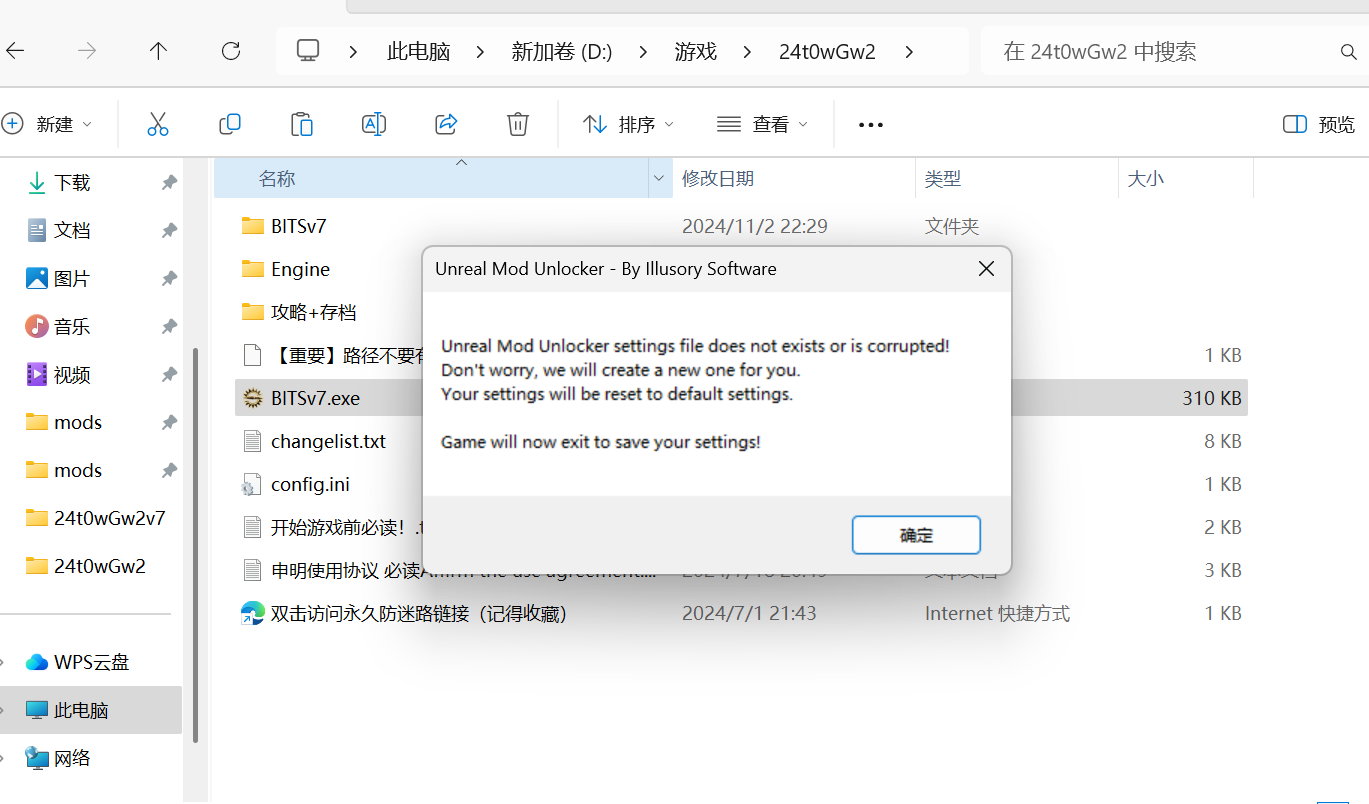1369x804 pixels.
Task: Click the Back navigation arrow
Action: click(x=15, y=51)
